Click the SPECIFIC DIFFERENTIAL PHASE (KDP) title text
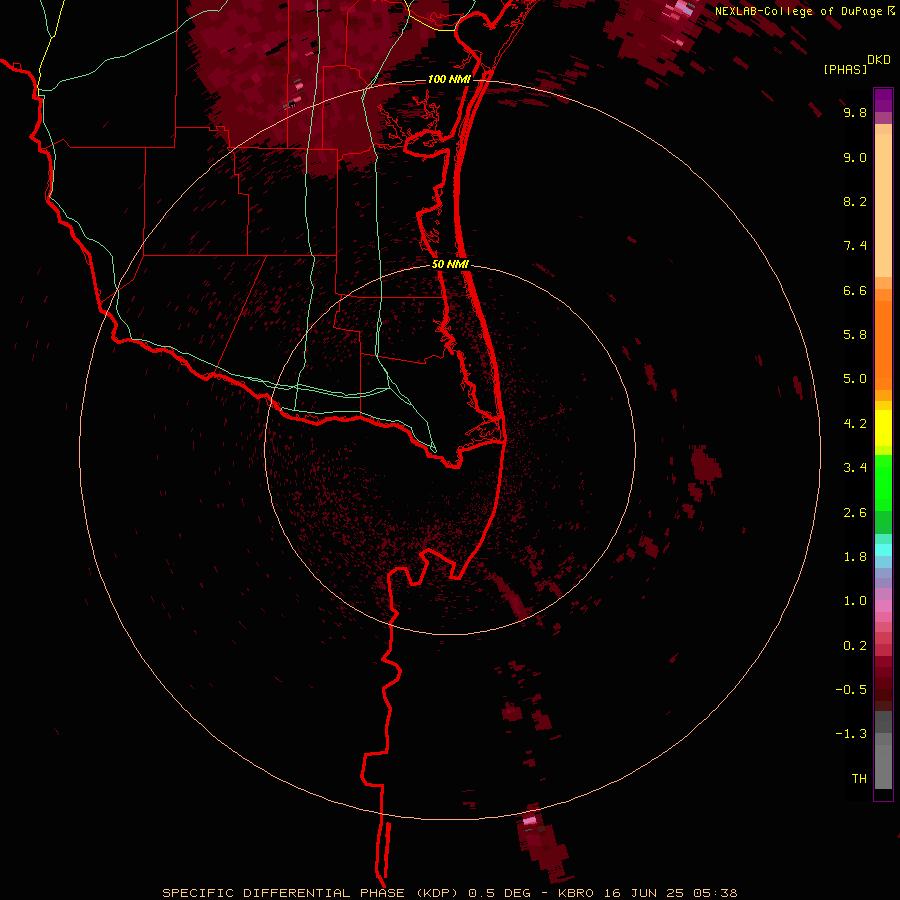900x900 pixels. [309, 893]
